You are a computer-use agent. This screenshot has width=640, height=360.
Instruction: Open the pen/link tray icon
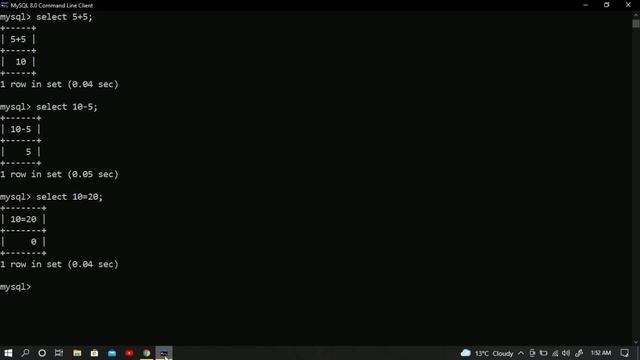tap(579, 353)
